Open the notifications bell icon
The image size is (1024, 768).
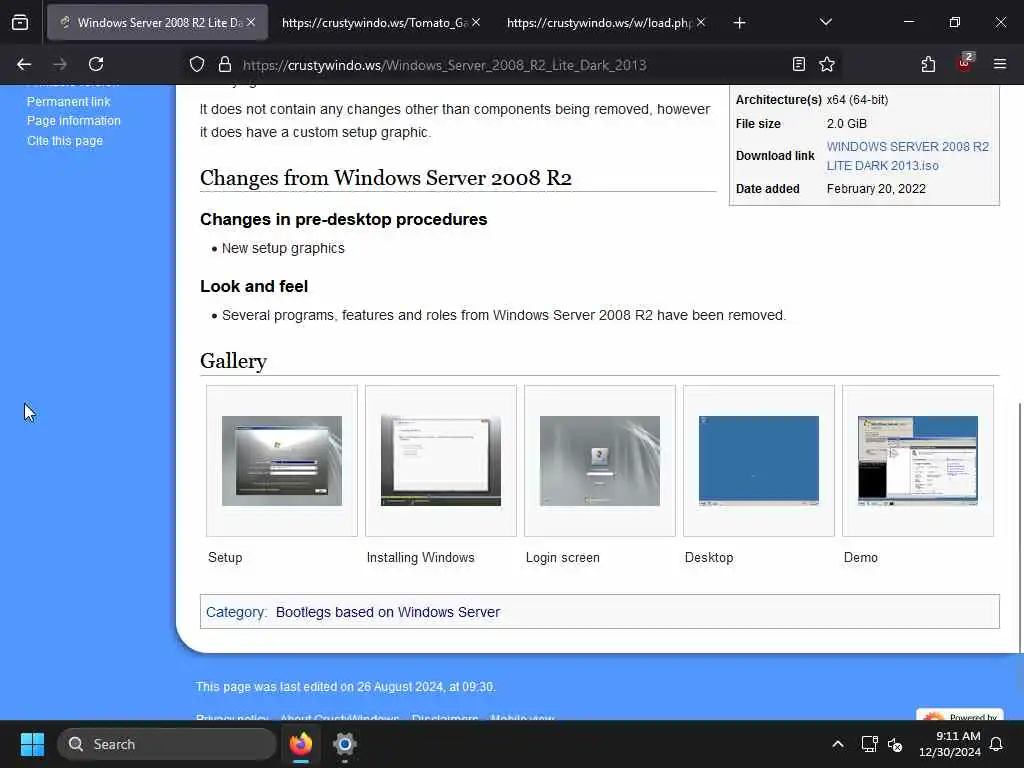click(x=996, y=744)
